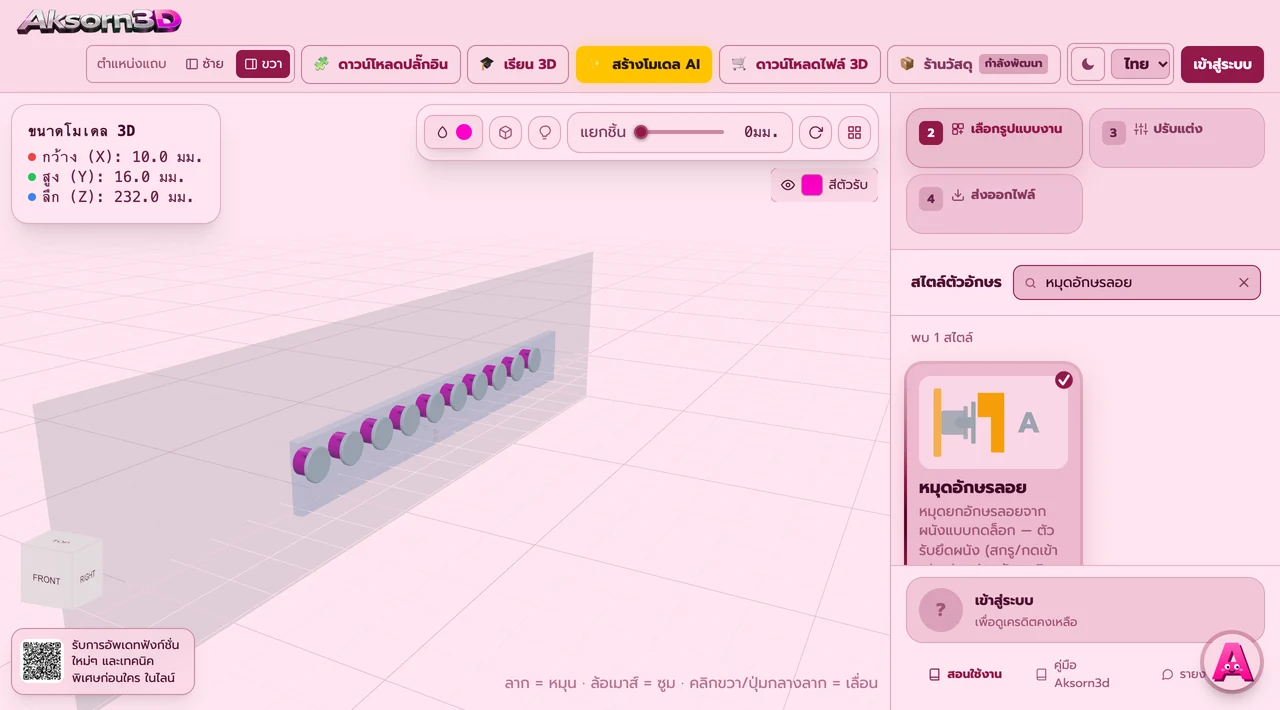
Task: Click the เข้าสู่ระบบ credit card panel
Action: tap(1085, 610)
